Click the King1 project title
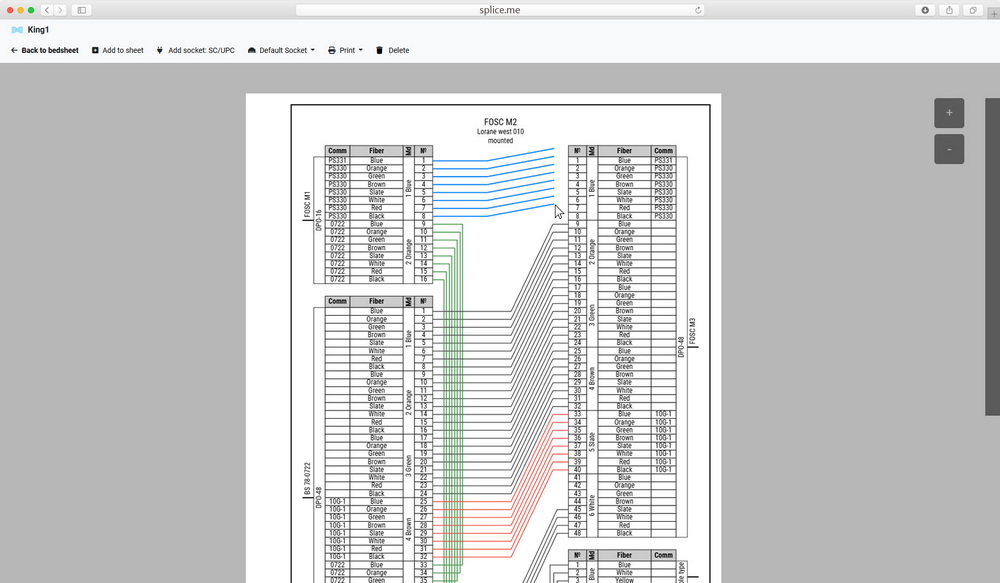The height and width of the screenshot is (583, 1000). [38, 30]
